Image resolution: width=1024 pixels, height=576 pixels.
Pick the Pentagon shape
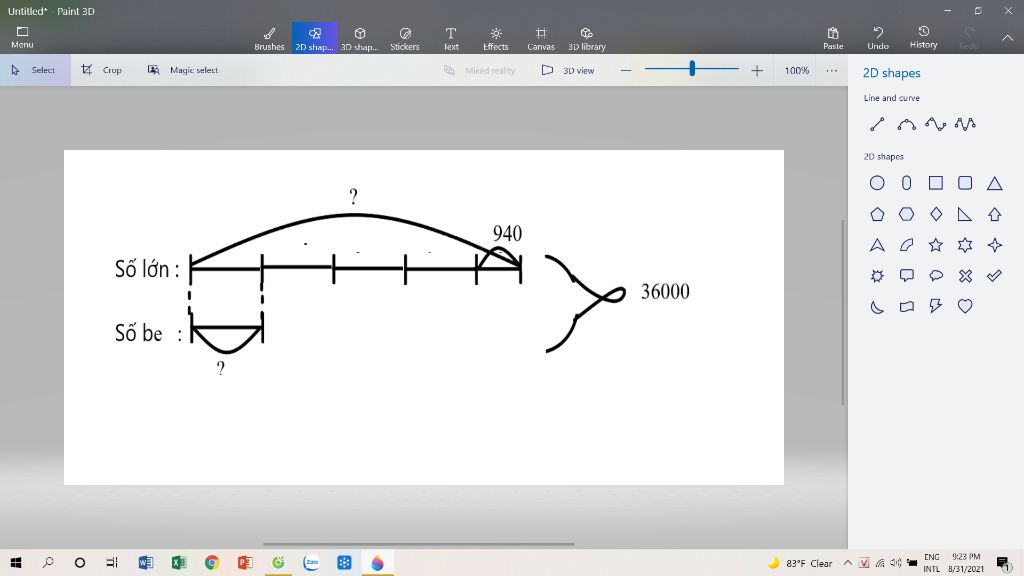(877, 214)
